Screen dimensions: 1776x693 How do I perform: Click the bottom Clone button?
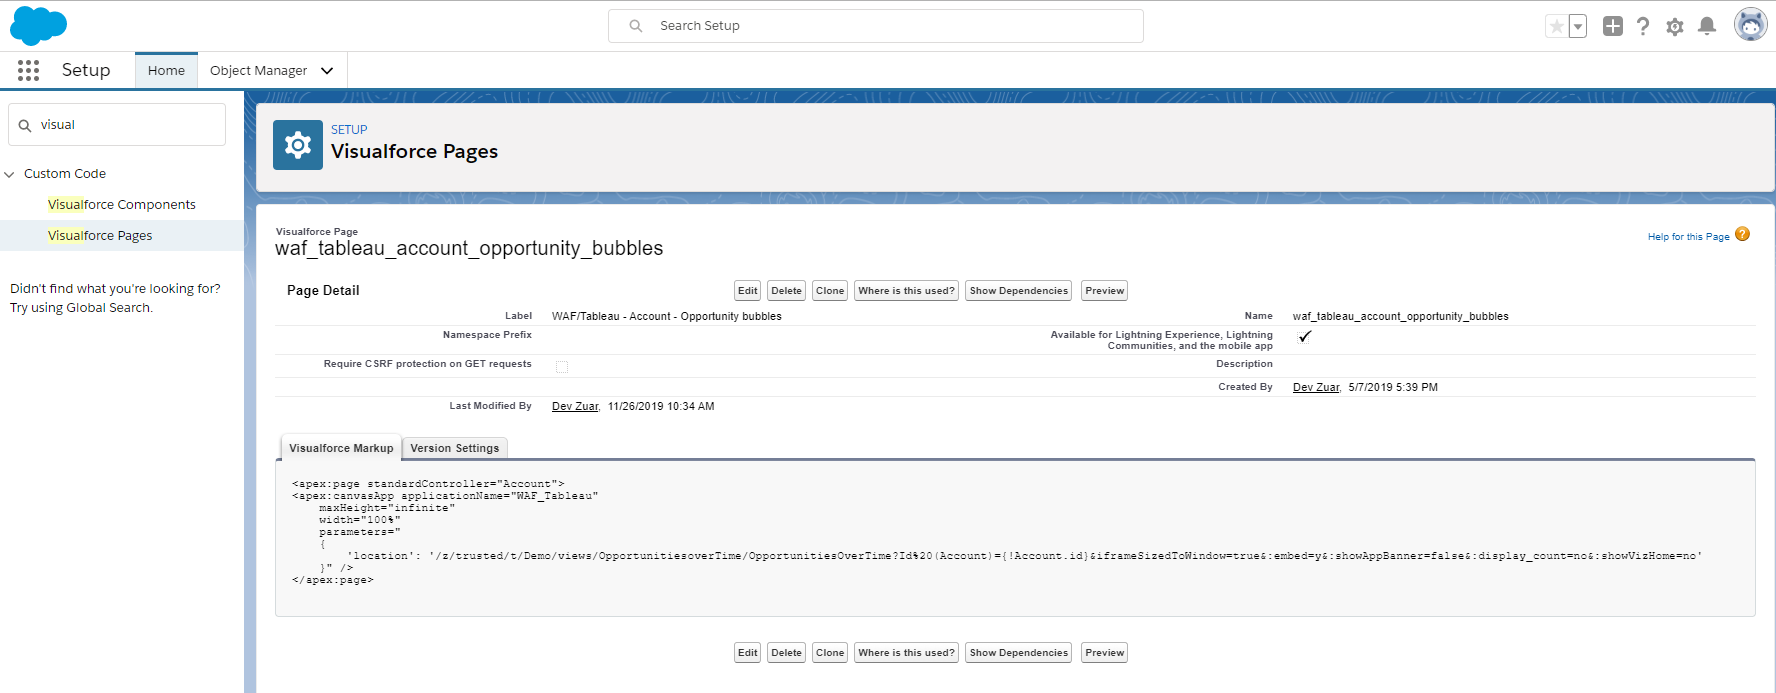coord(830,653)
